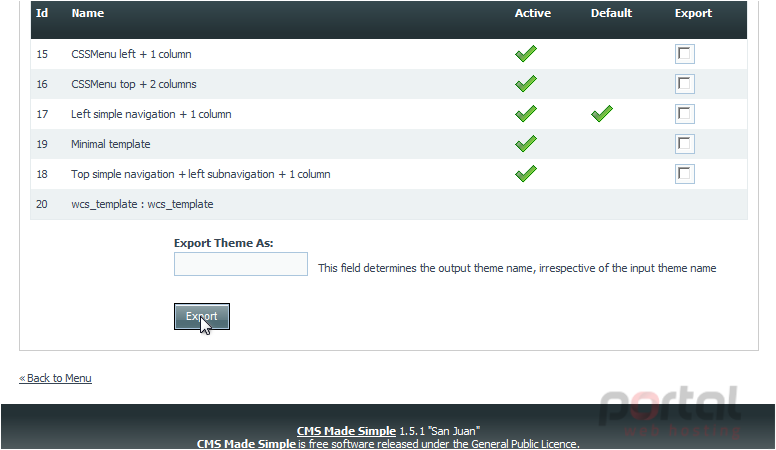Click Active checkmark for Minimal template

point(526,144)
